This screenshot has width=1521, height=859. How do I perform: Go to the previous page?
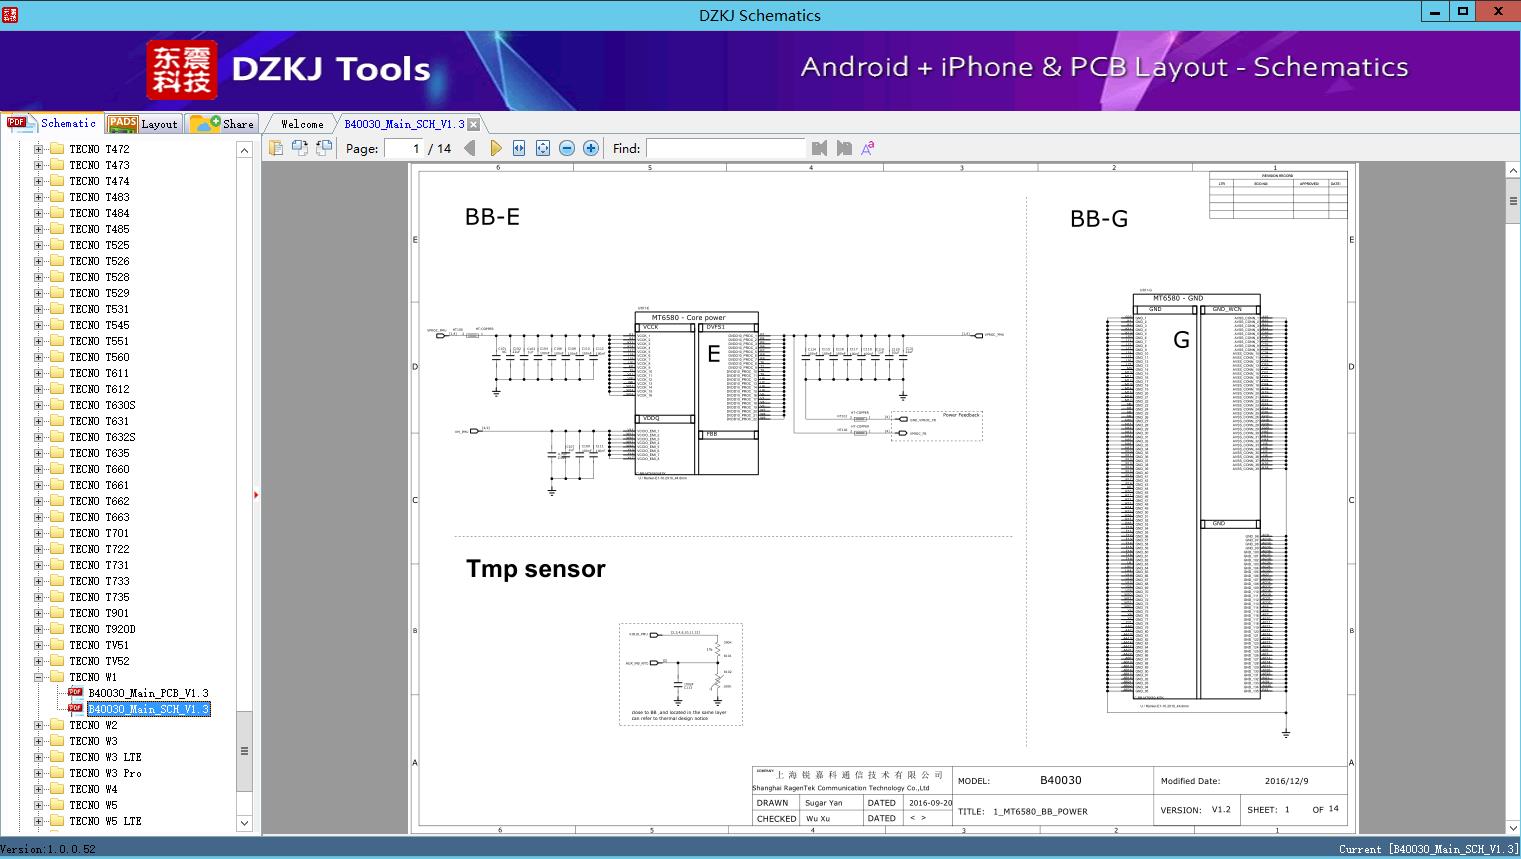[x=470, y=148]
